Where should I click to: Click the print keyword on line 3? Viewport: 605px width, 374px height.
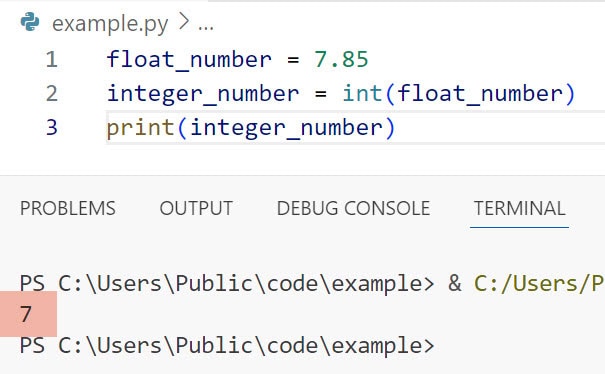coord(140,129)
